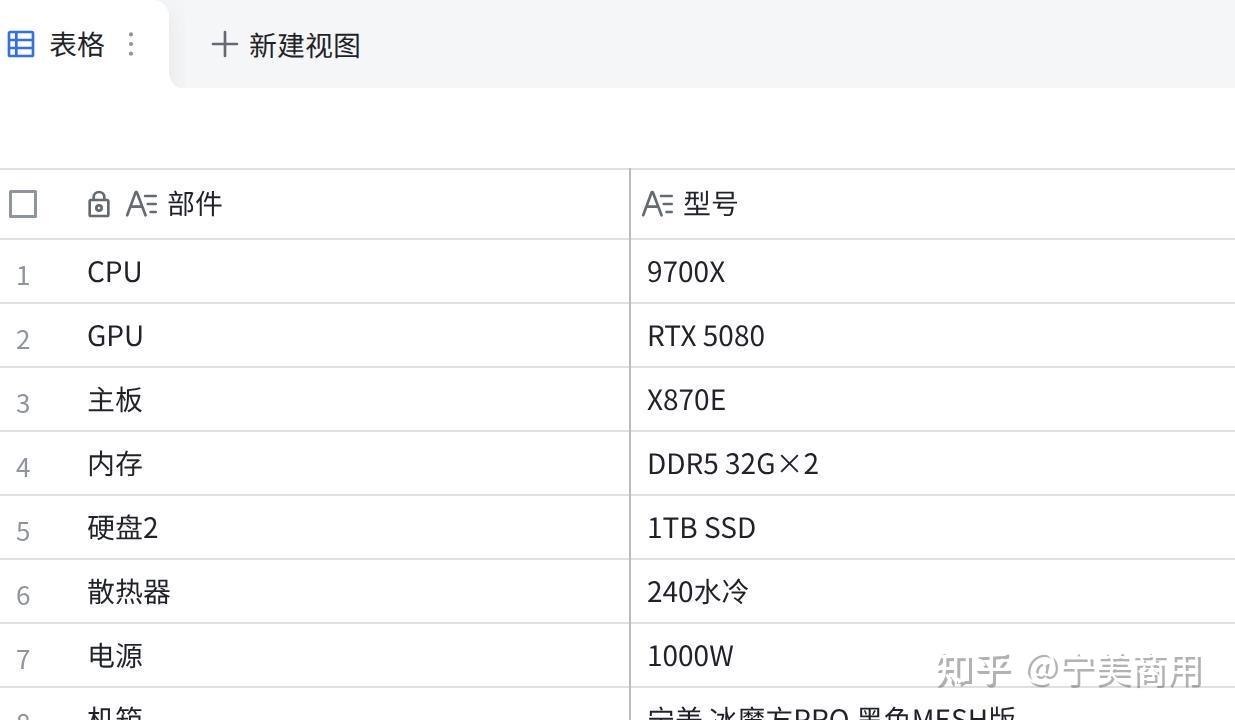Viewport: 1235px width, 720px height.
Task: Click the 1000W power supply cell
Action: click(933, 655)
